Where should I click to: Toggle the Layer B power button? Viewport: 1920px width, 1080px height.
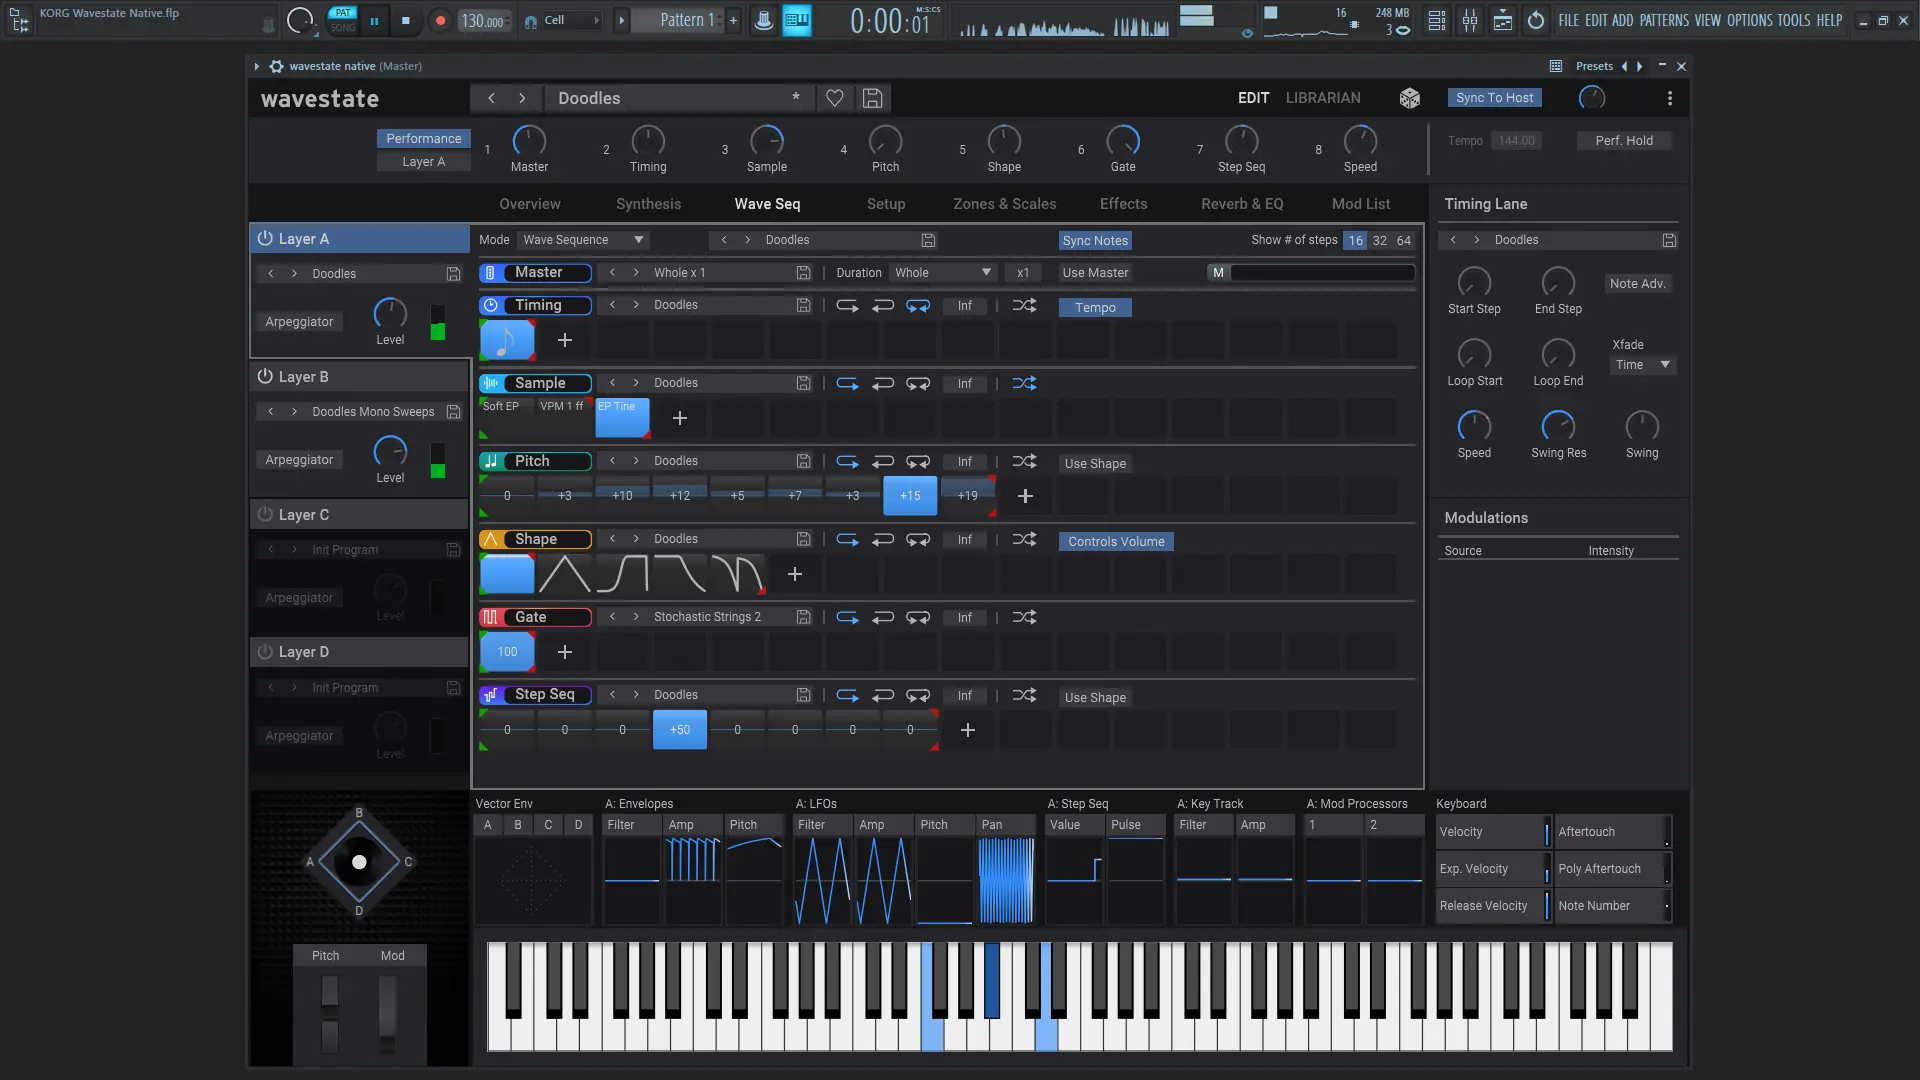265,377
